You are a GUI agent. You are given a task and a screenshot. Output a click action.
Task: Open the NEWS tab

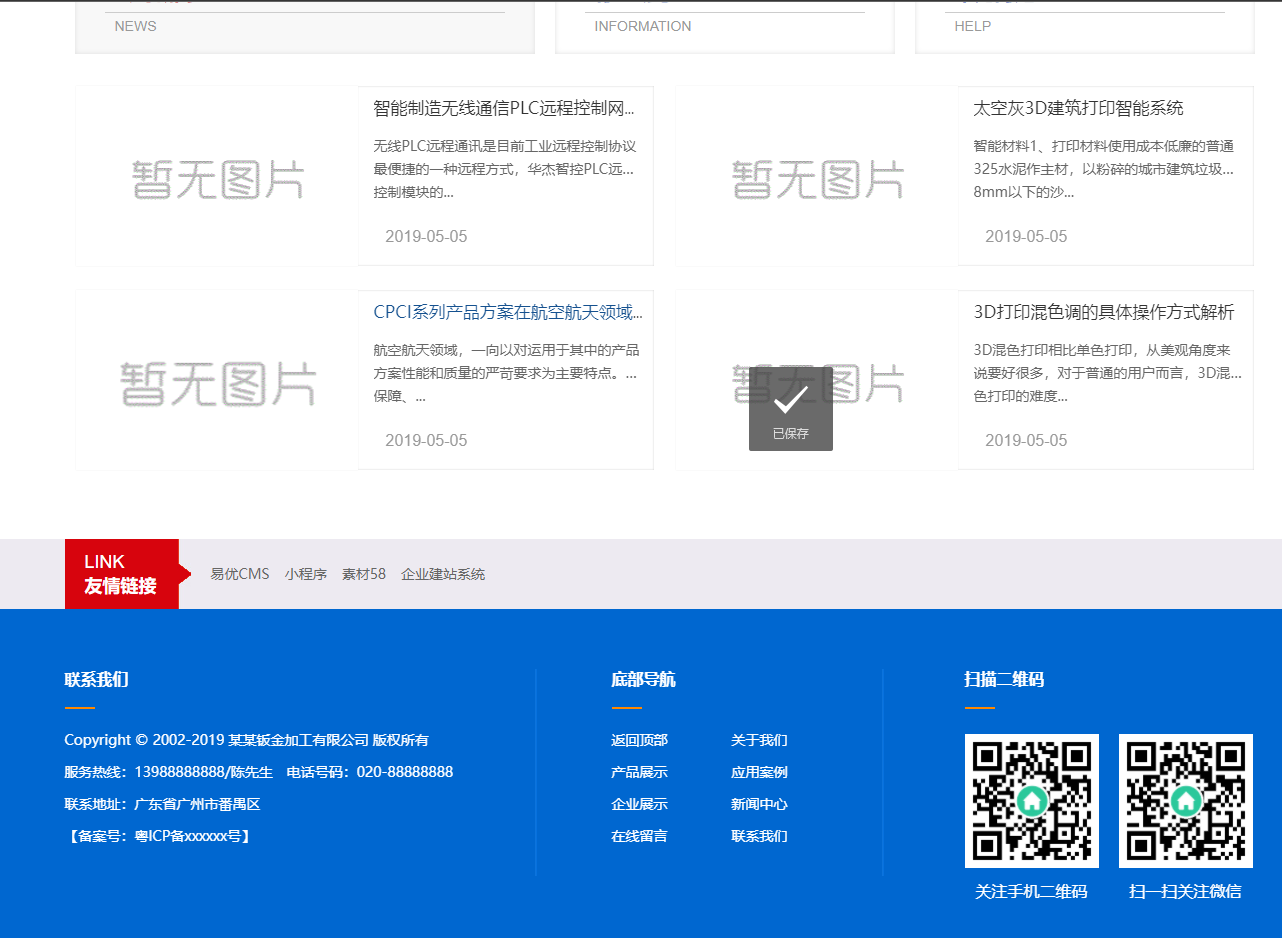coord(135,26)
